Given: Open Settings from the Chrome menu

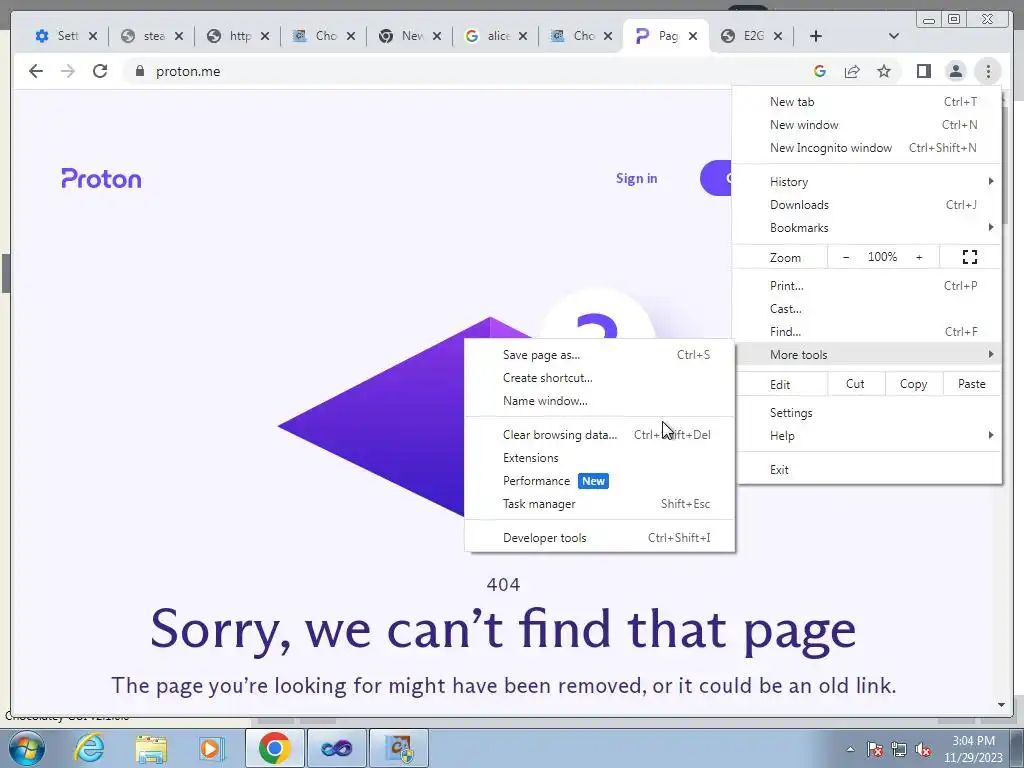Looking at the screenshot, I should [869, 413].
